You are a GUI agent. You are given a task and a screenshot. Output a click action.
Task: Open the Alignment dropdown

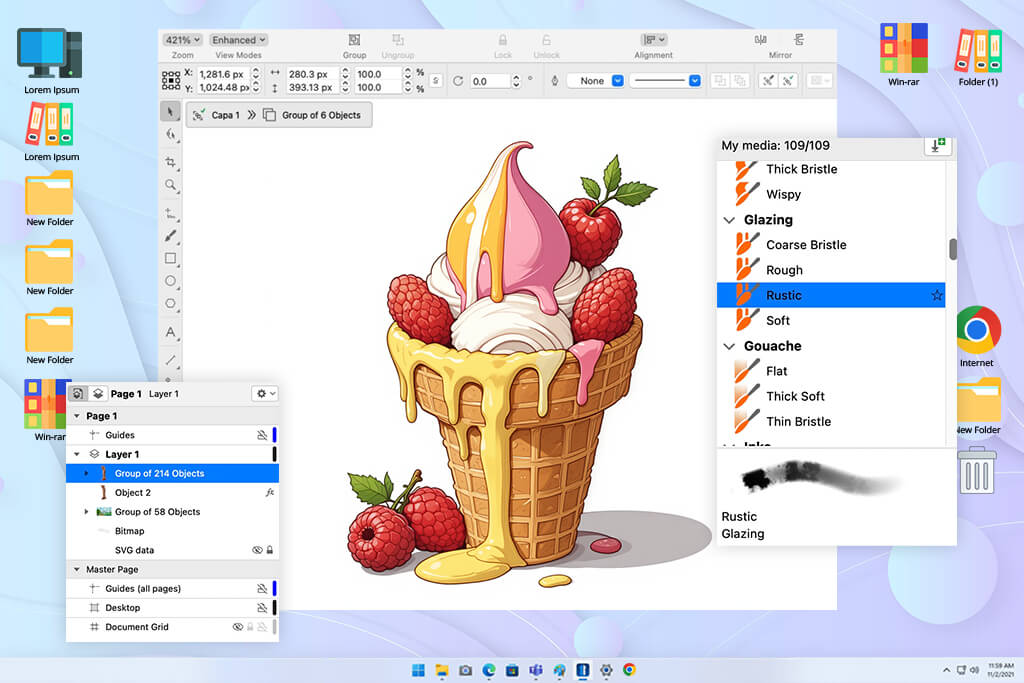point(653,40)
